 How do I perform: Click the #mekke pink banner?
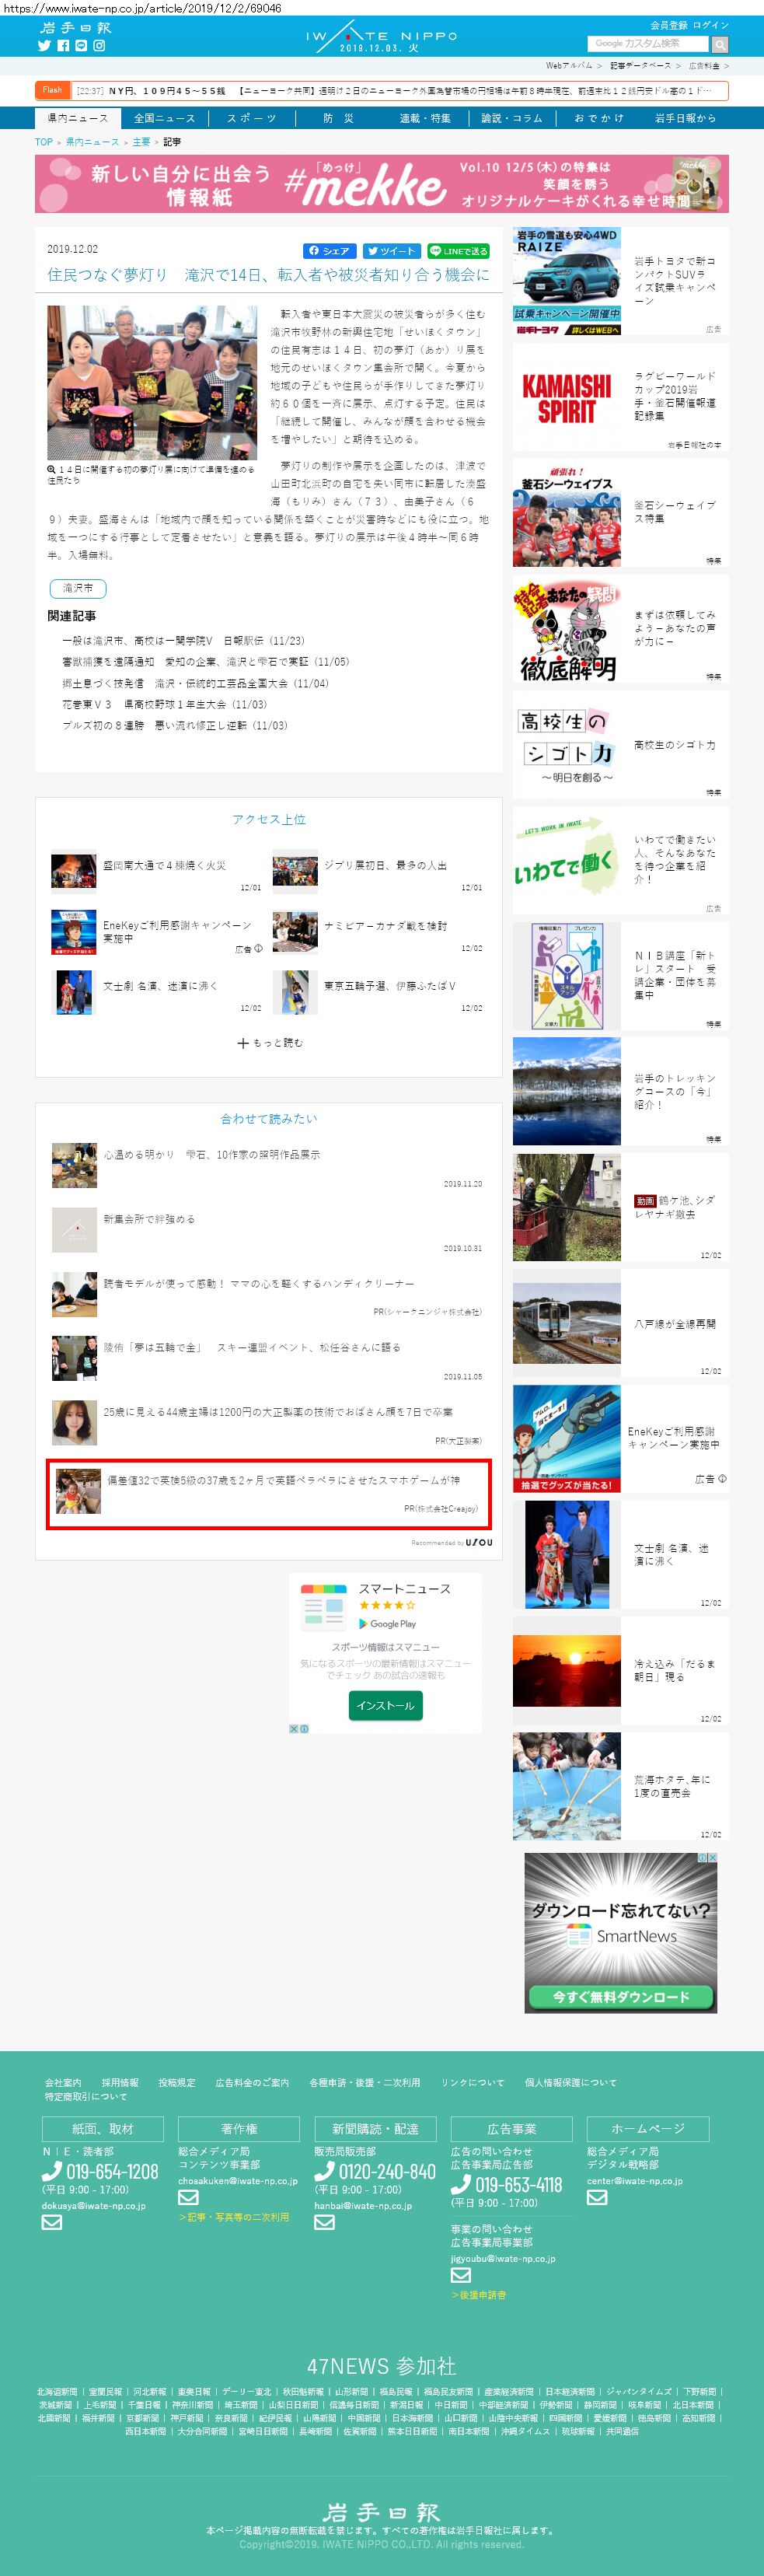click(381, 184)
